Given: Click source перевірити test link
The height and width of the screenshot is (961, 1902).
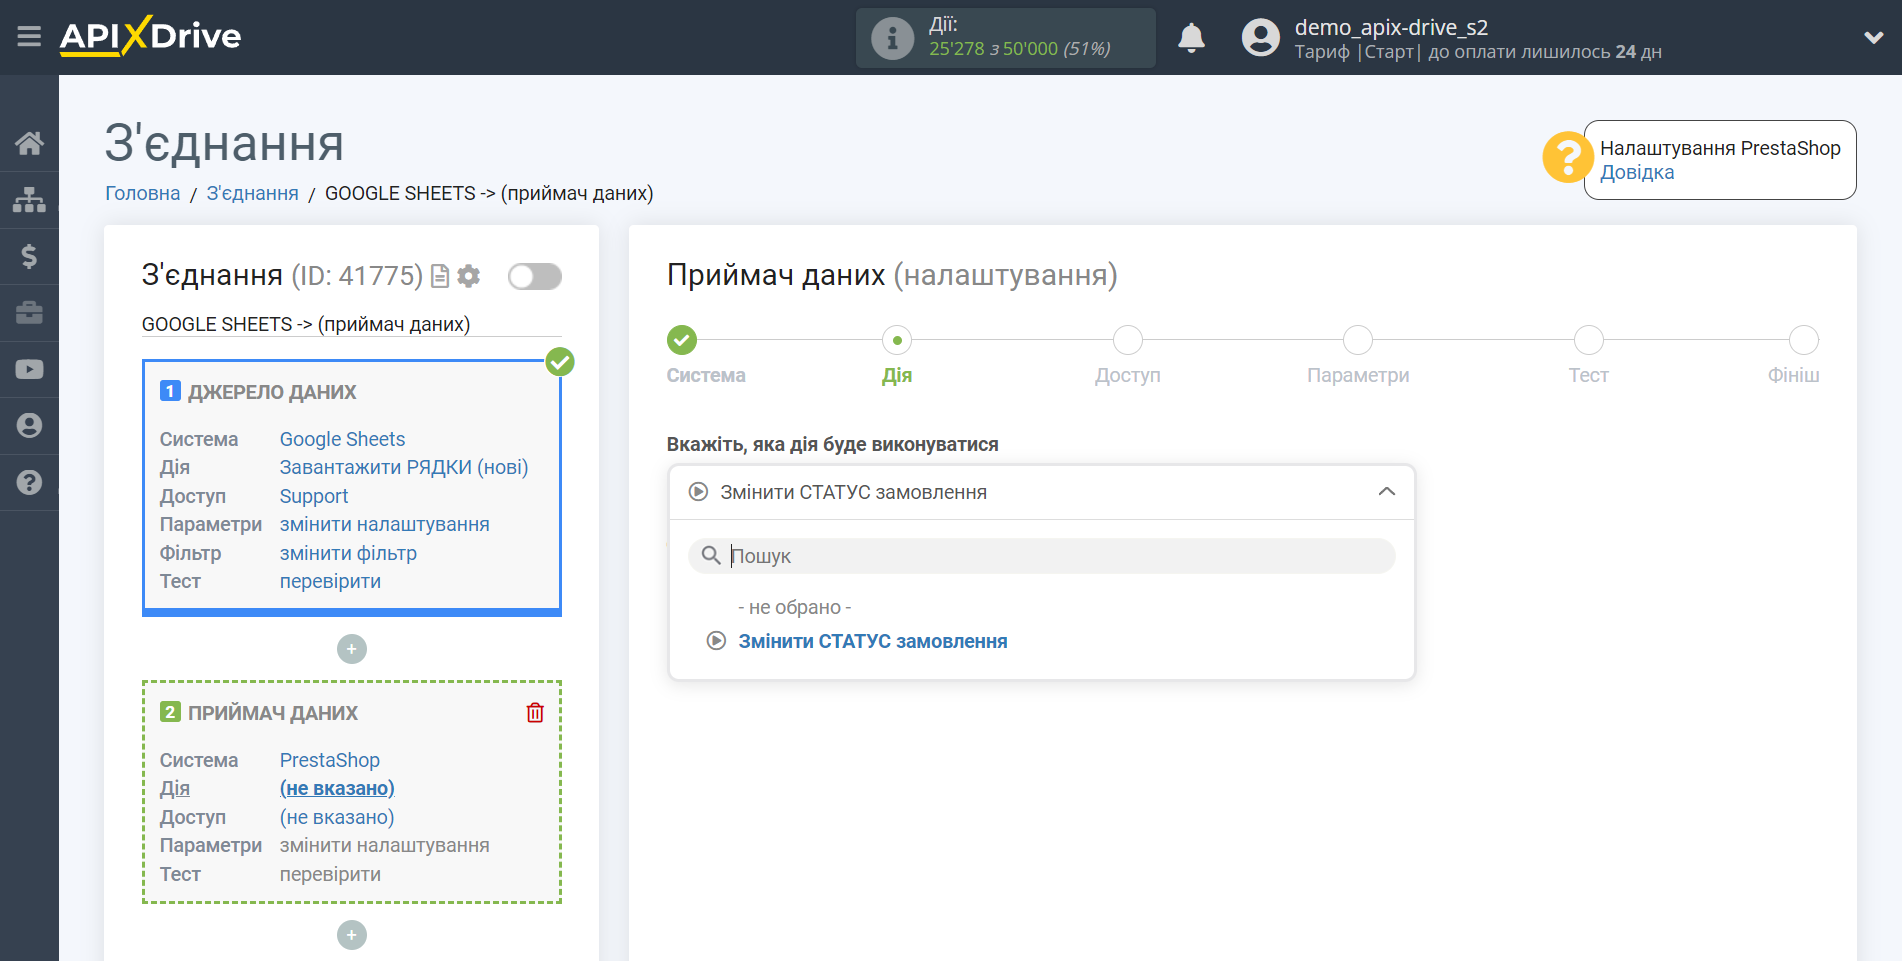Looking at the screenshot, I should coord(330,581).
